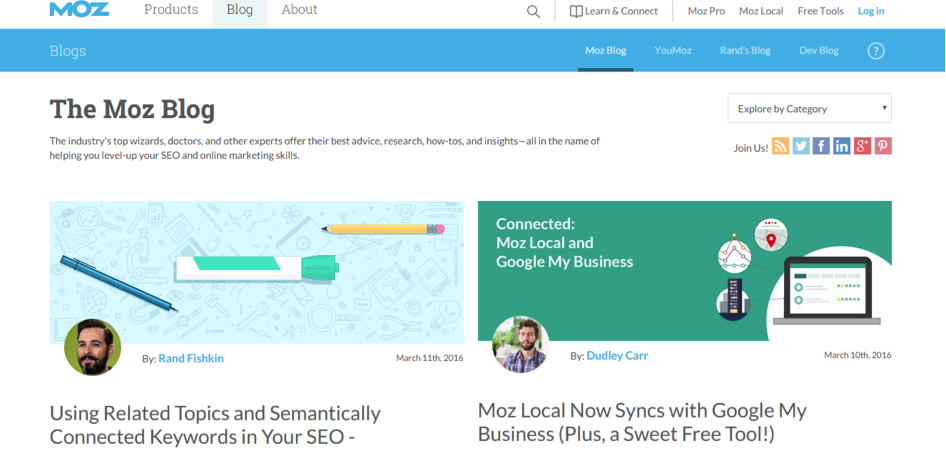Open author Dudley Carr's profile link

point(617,356)
